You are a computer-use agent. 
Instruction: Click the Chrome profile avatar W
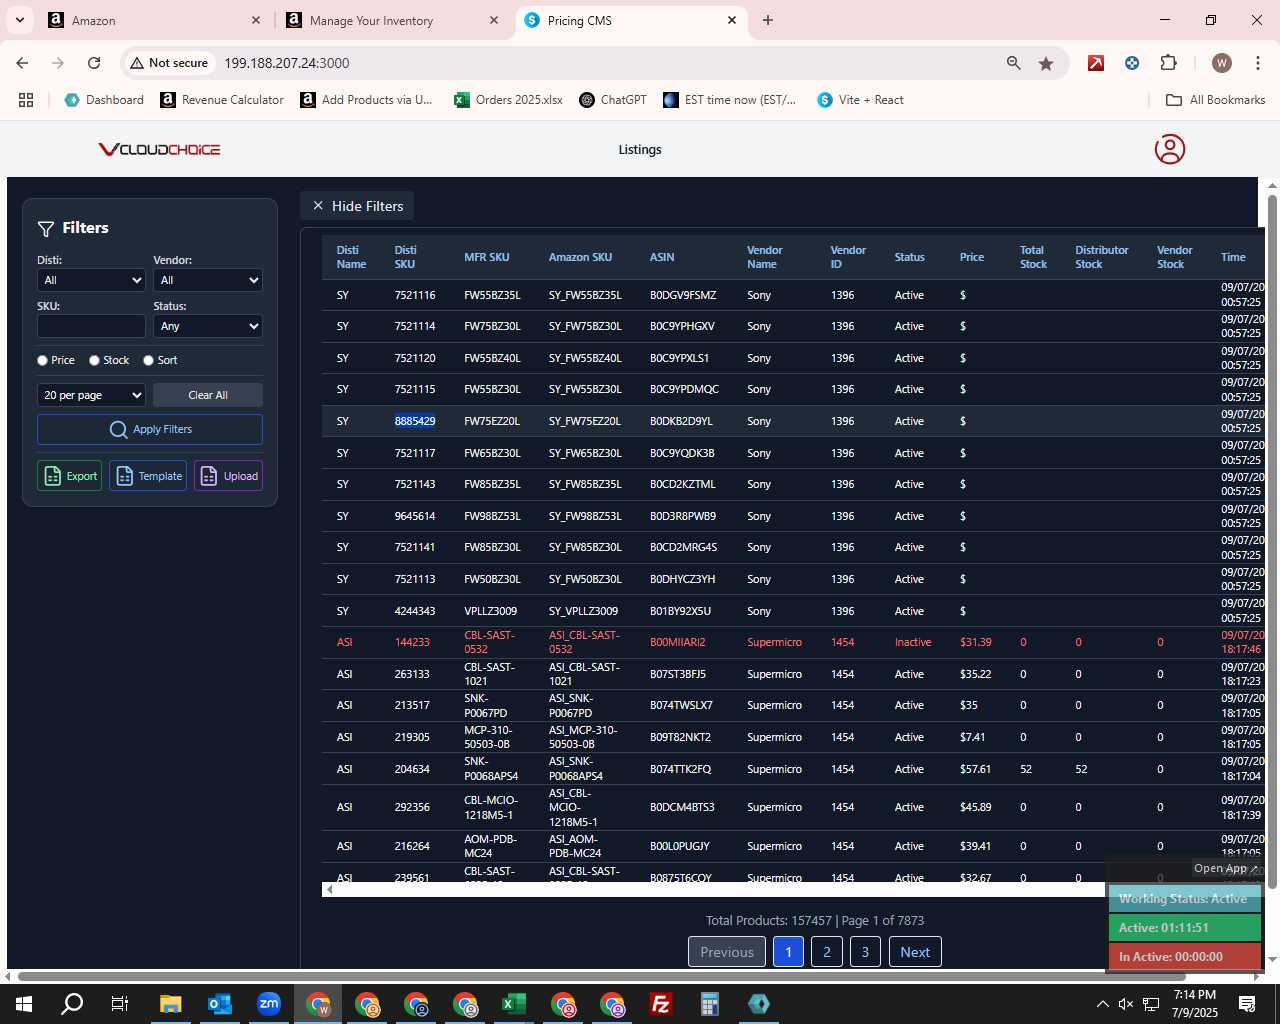click(x=1221, y=63)
